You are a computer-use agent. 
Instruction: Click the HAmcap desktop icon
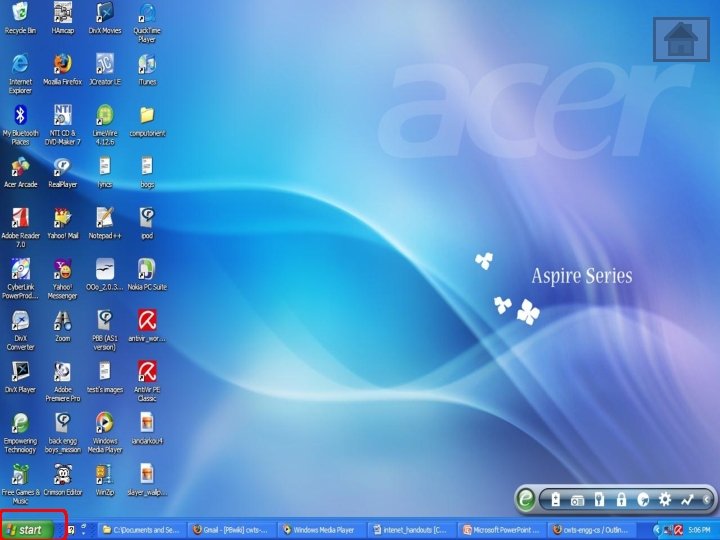click(63, 12)
